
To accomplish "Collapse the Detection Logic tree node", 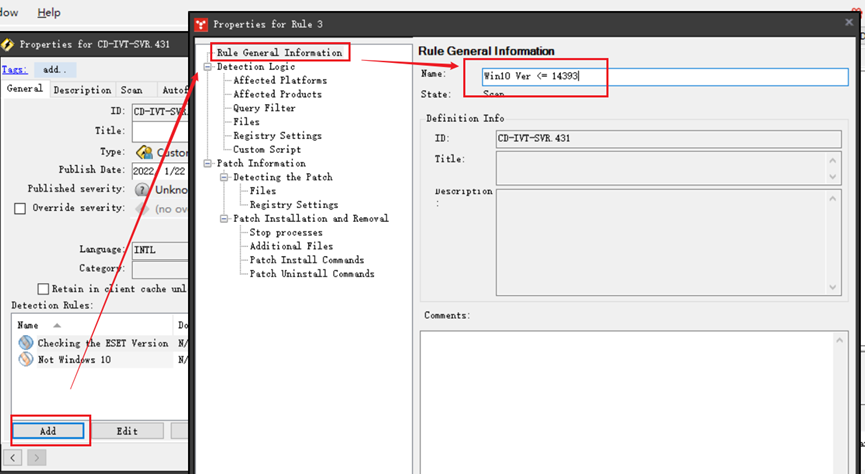I will [x=207, y=67].
